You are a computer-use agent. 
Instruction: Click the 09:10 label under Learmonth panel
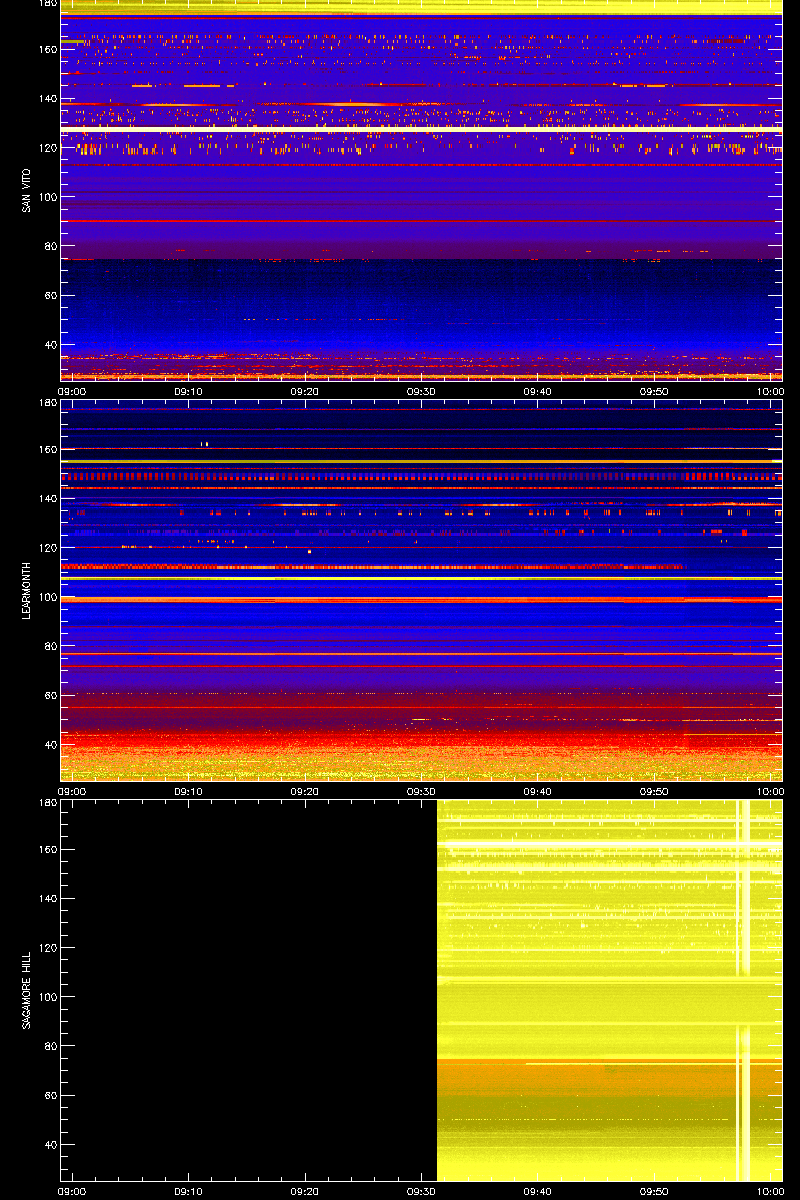(188, 792)
